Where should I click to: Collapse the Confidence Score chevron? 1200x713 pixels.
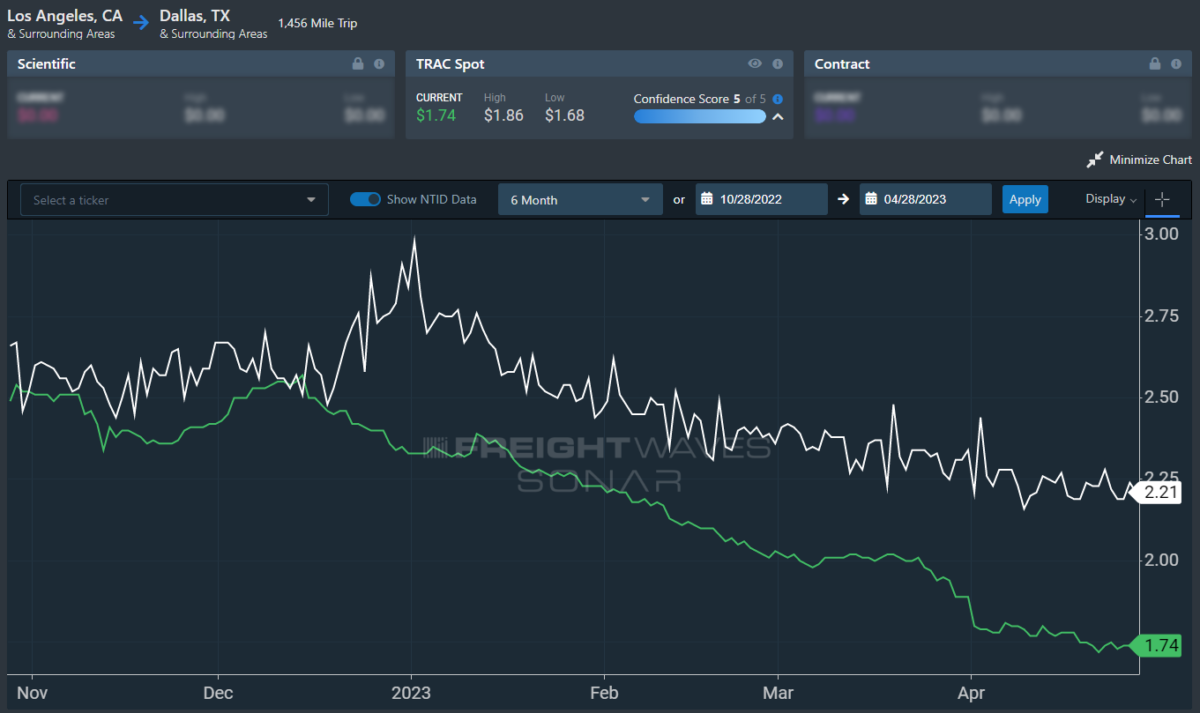click(x=777, y=117)
